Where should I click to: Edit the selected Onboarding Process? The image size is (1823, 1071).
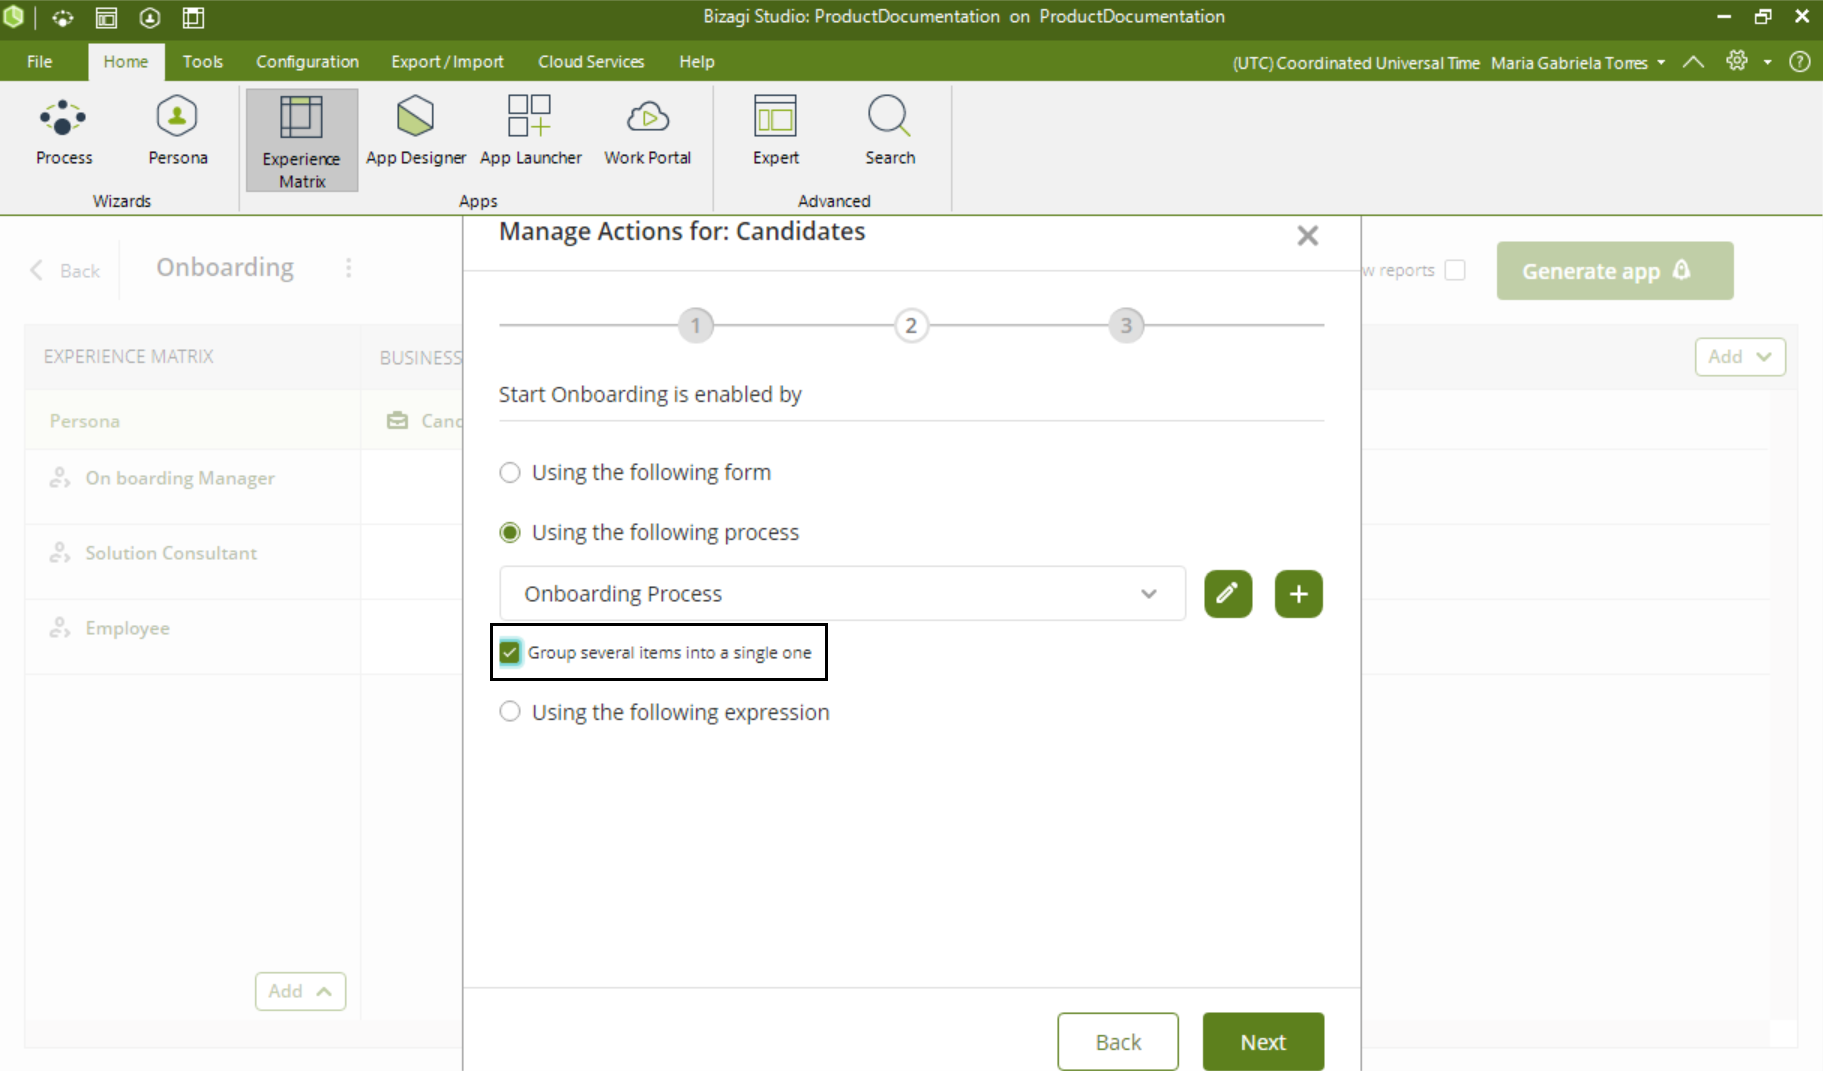coord(1228,594)
